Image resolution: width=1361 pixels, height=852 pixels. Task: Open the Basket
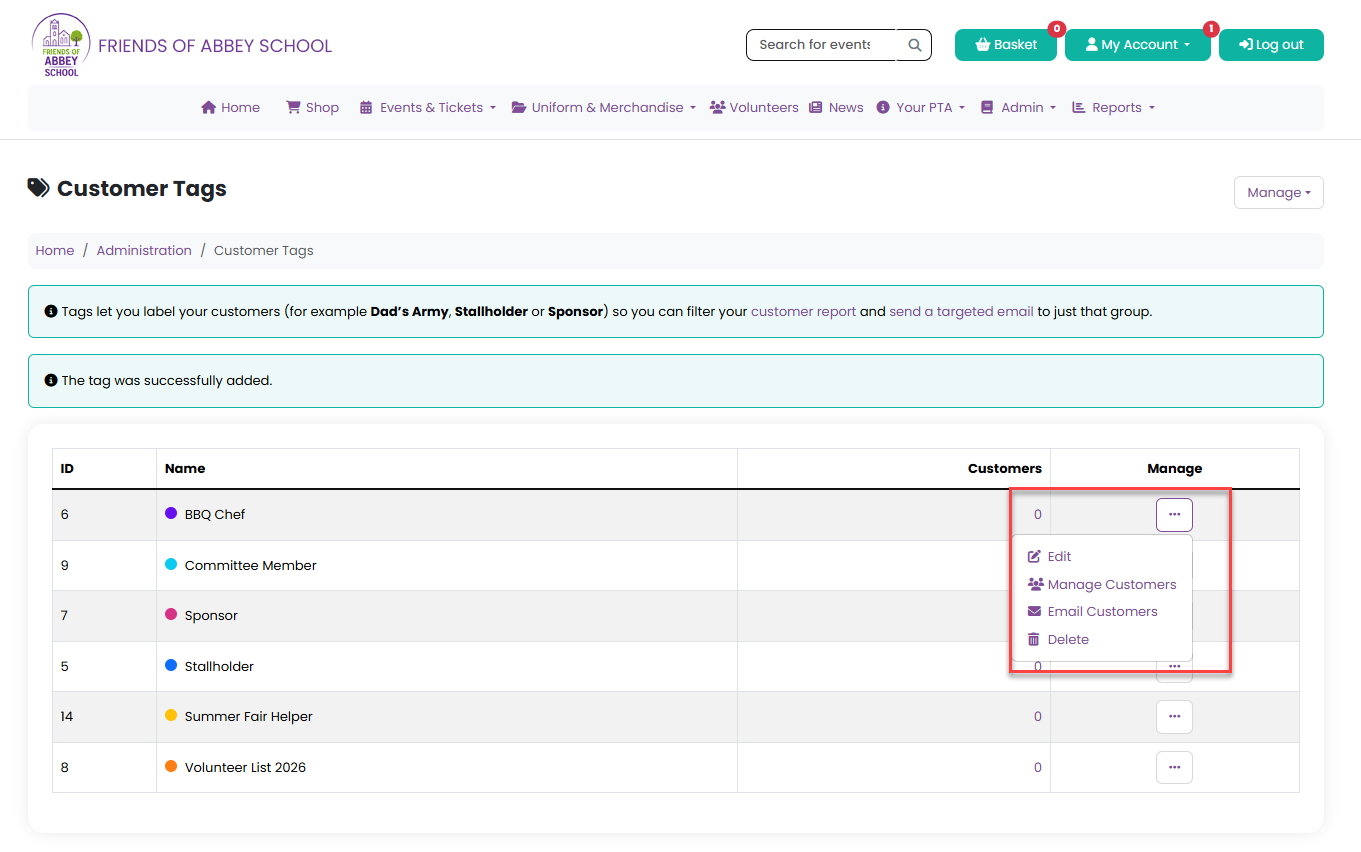point(1006,45)
